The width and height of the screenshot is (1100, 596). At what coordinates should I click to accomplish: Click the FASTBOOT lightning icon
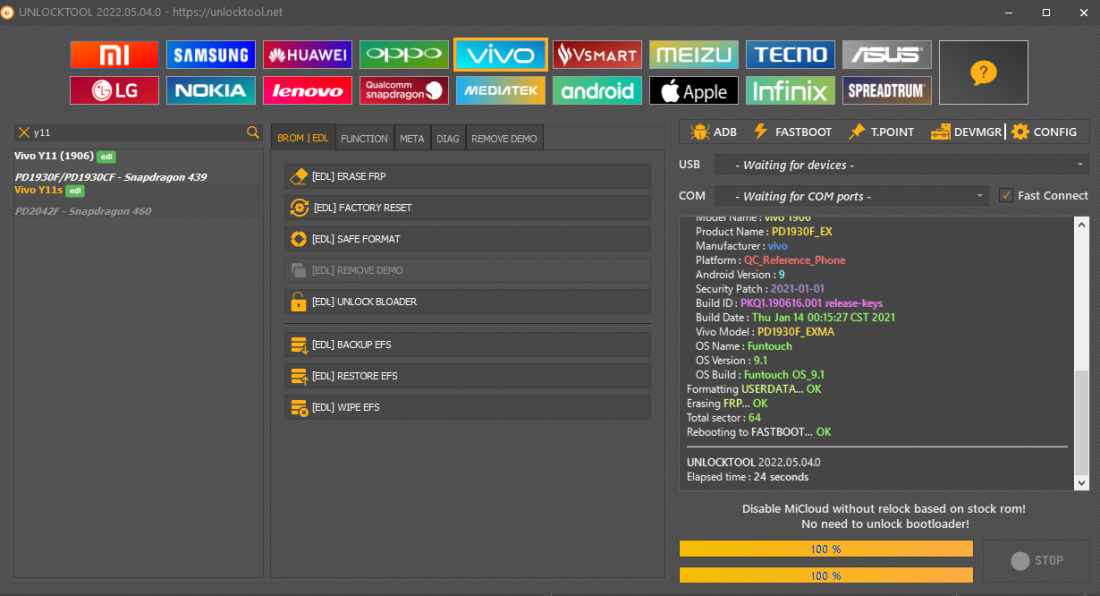point(760,131)
